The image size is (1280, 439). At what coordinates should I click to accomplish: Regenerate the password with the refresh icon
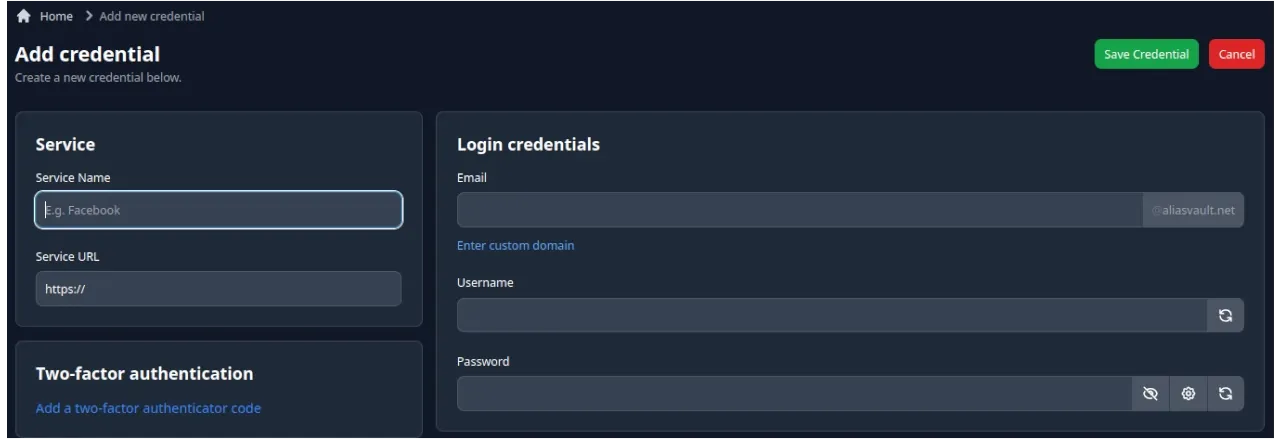1225,394
